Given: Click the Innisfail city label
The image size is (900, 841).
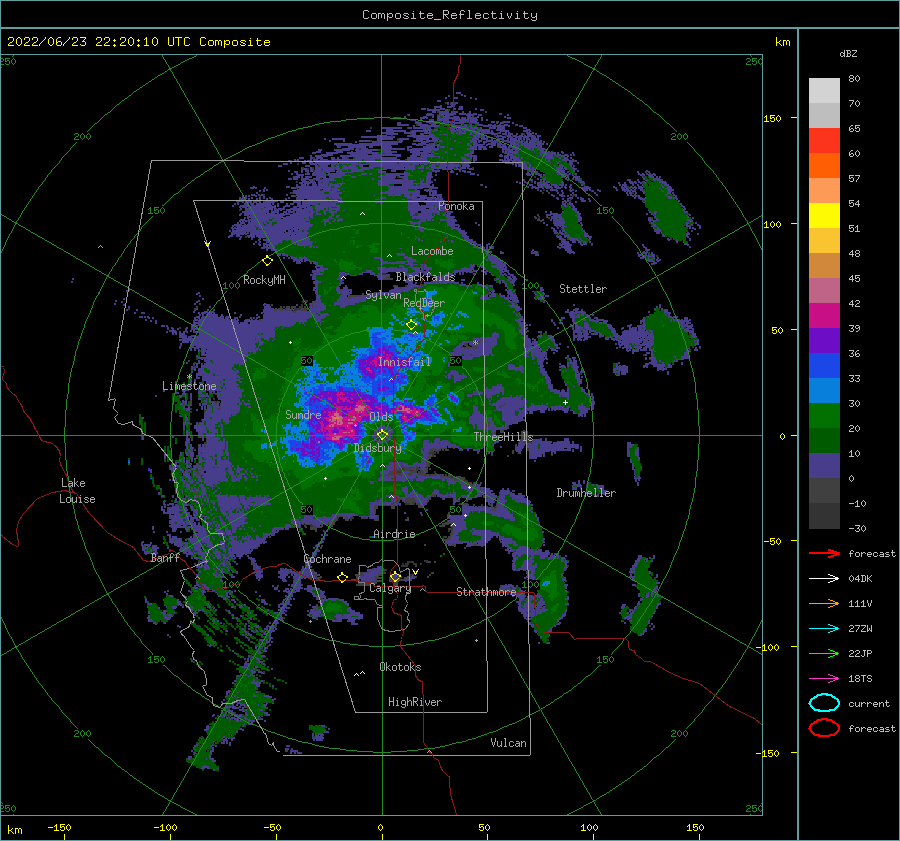Looking at the screenshot, I should [x=404, y=362].
